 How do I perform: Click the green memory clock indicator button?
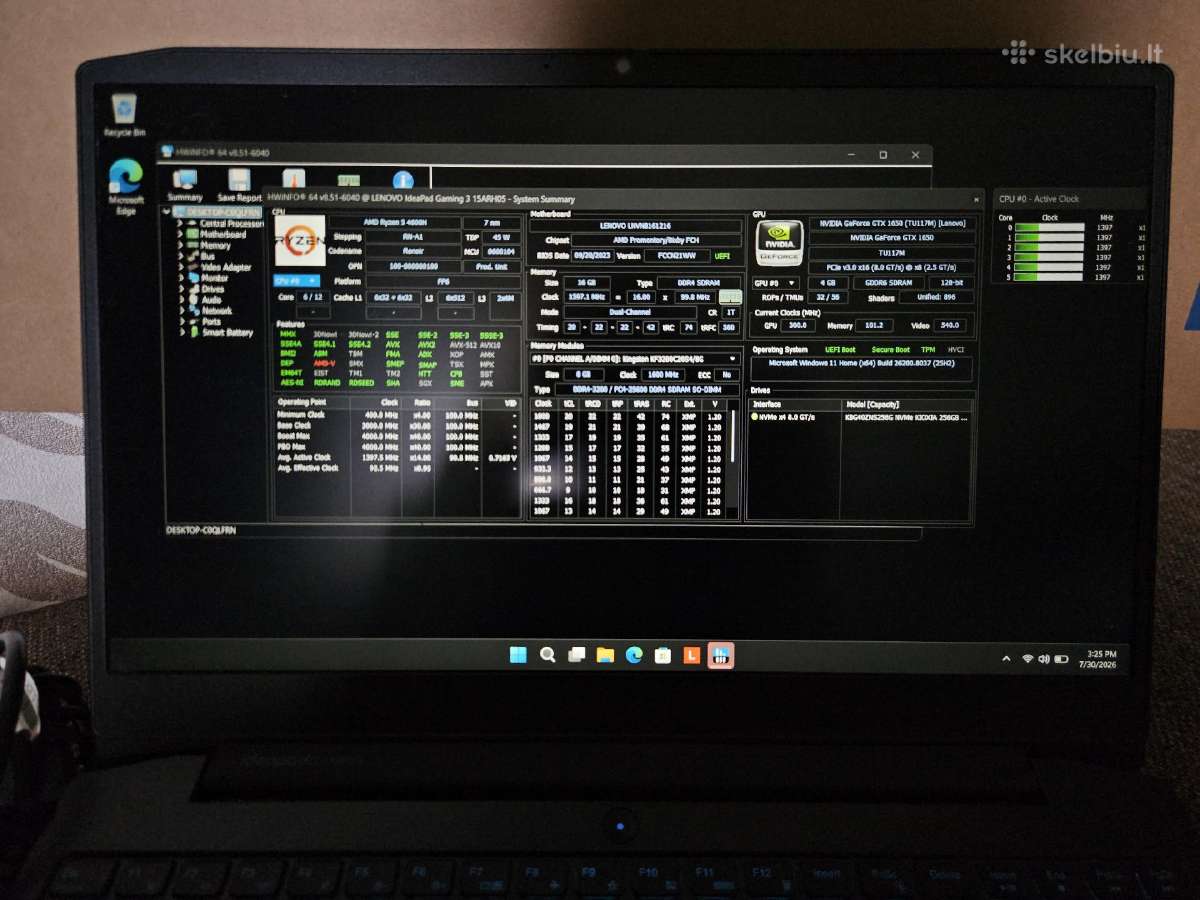[730, 297]
